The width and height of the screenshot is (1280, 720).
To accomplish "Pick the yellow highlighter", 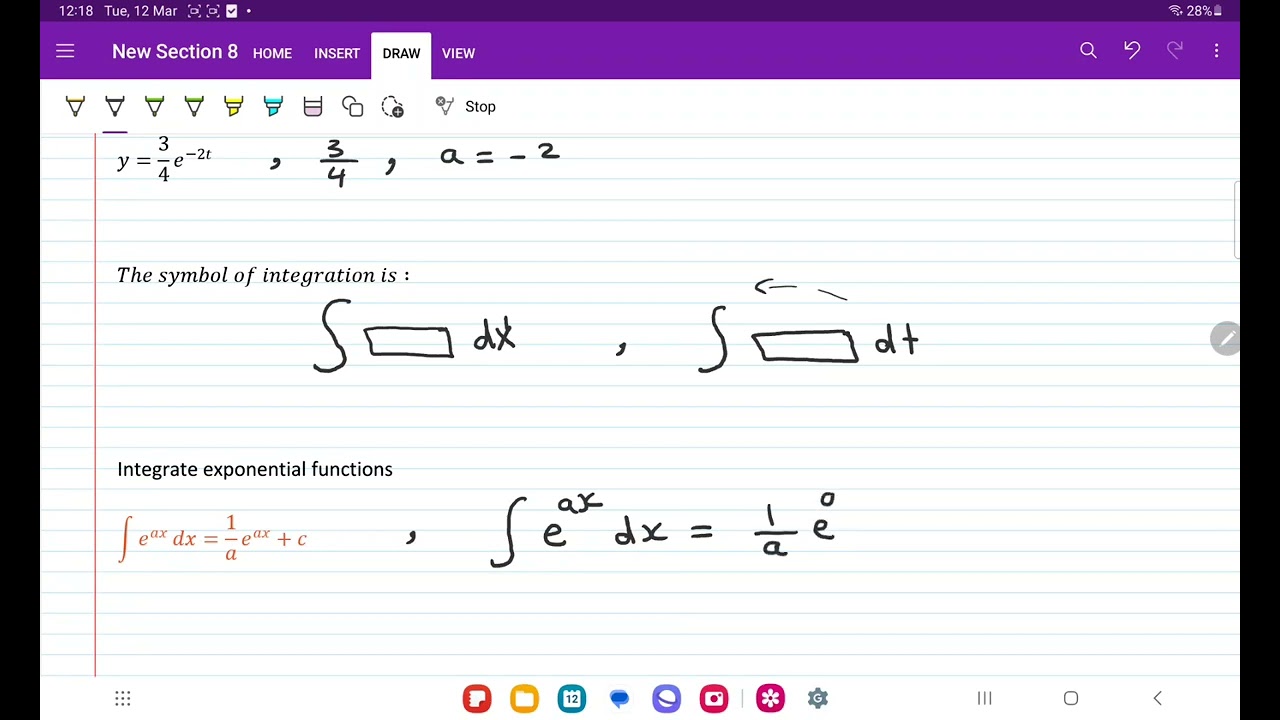I will pyautogui.click(x=233, y=106).
